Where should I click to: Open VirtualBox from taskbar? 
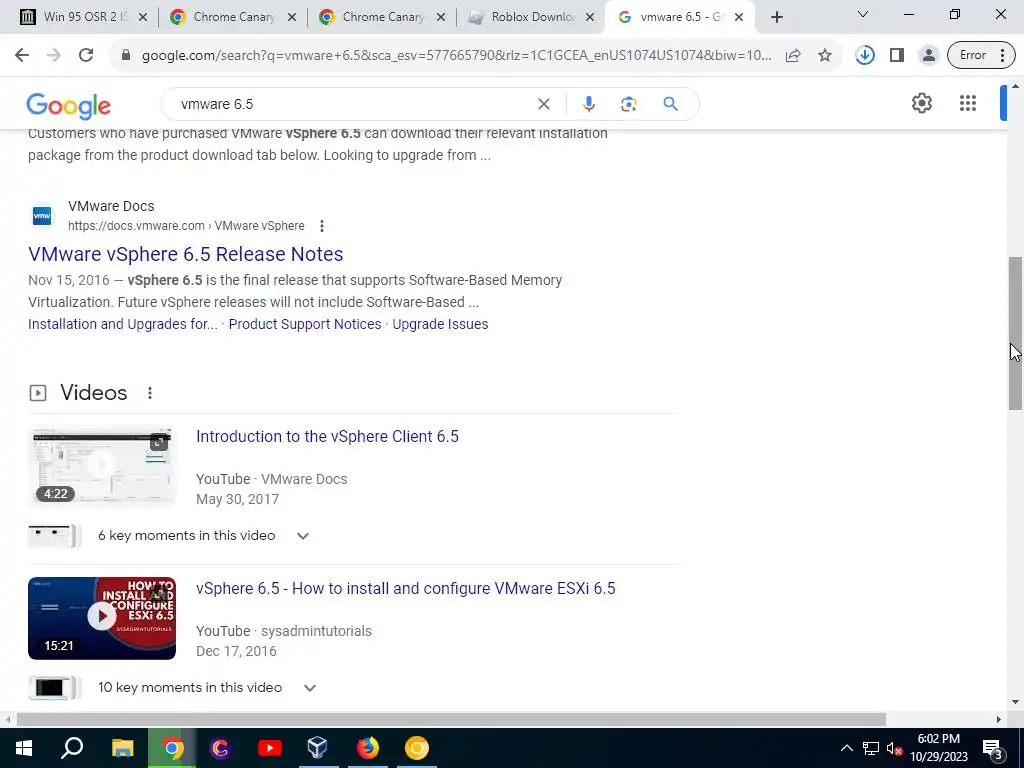pyautogui.click(x=317, y=748)
